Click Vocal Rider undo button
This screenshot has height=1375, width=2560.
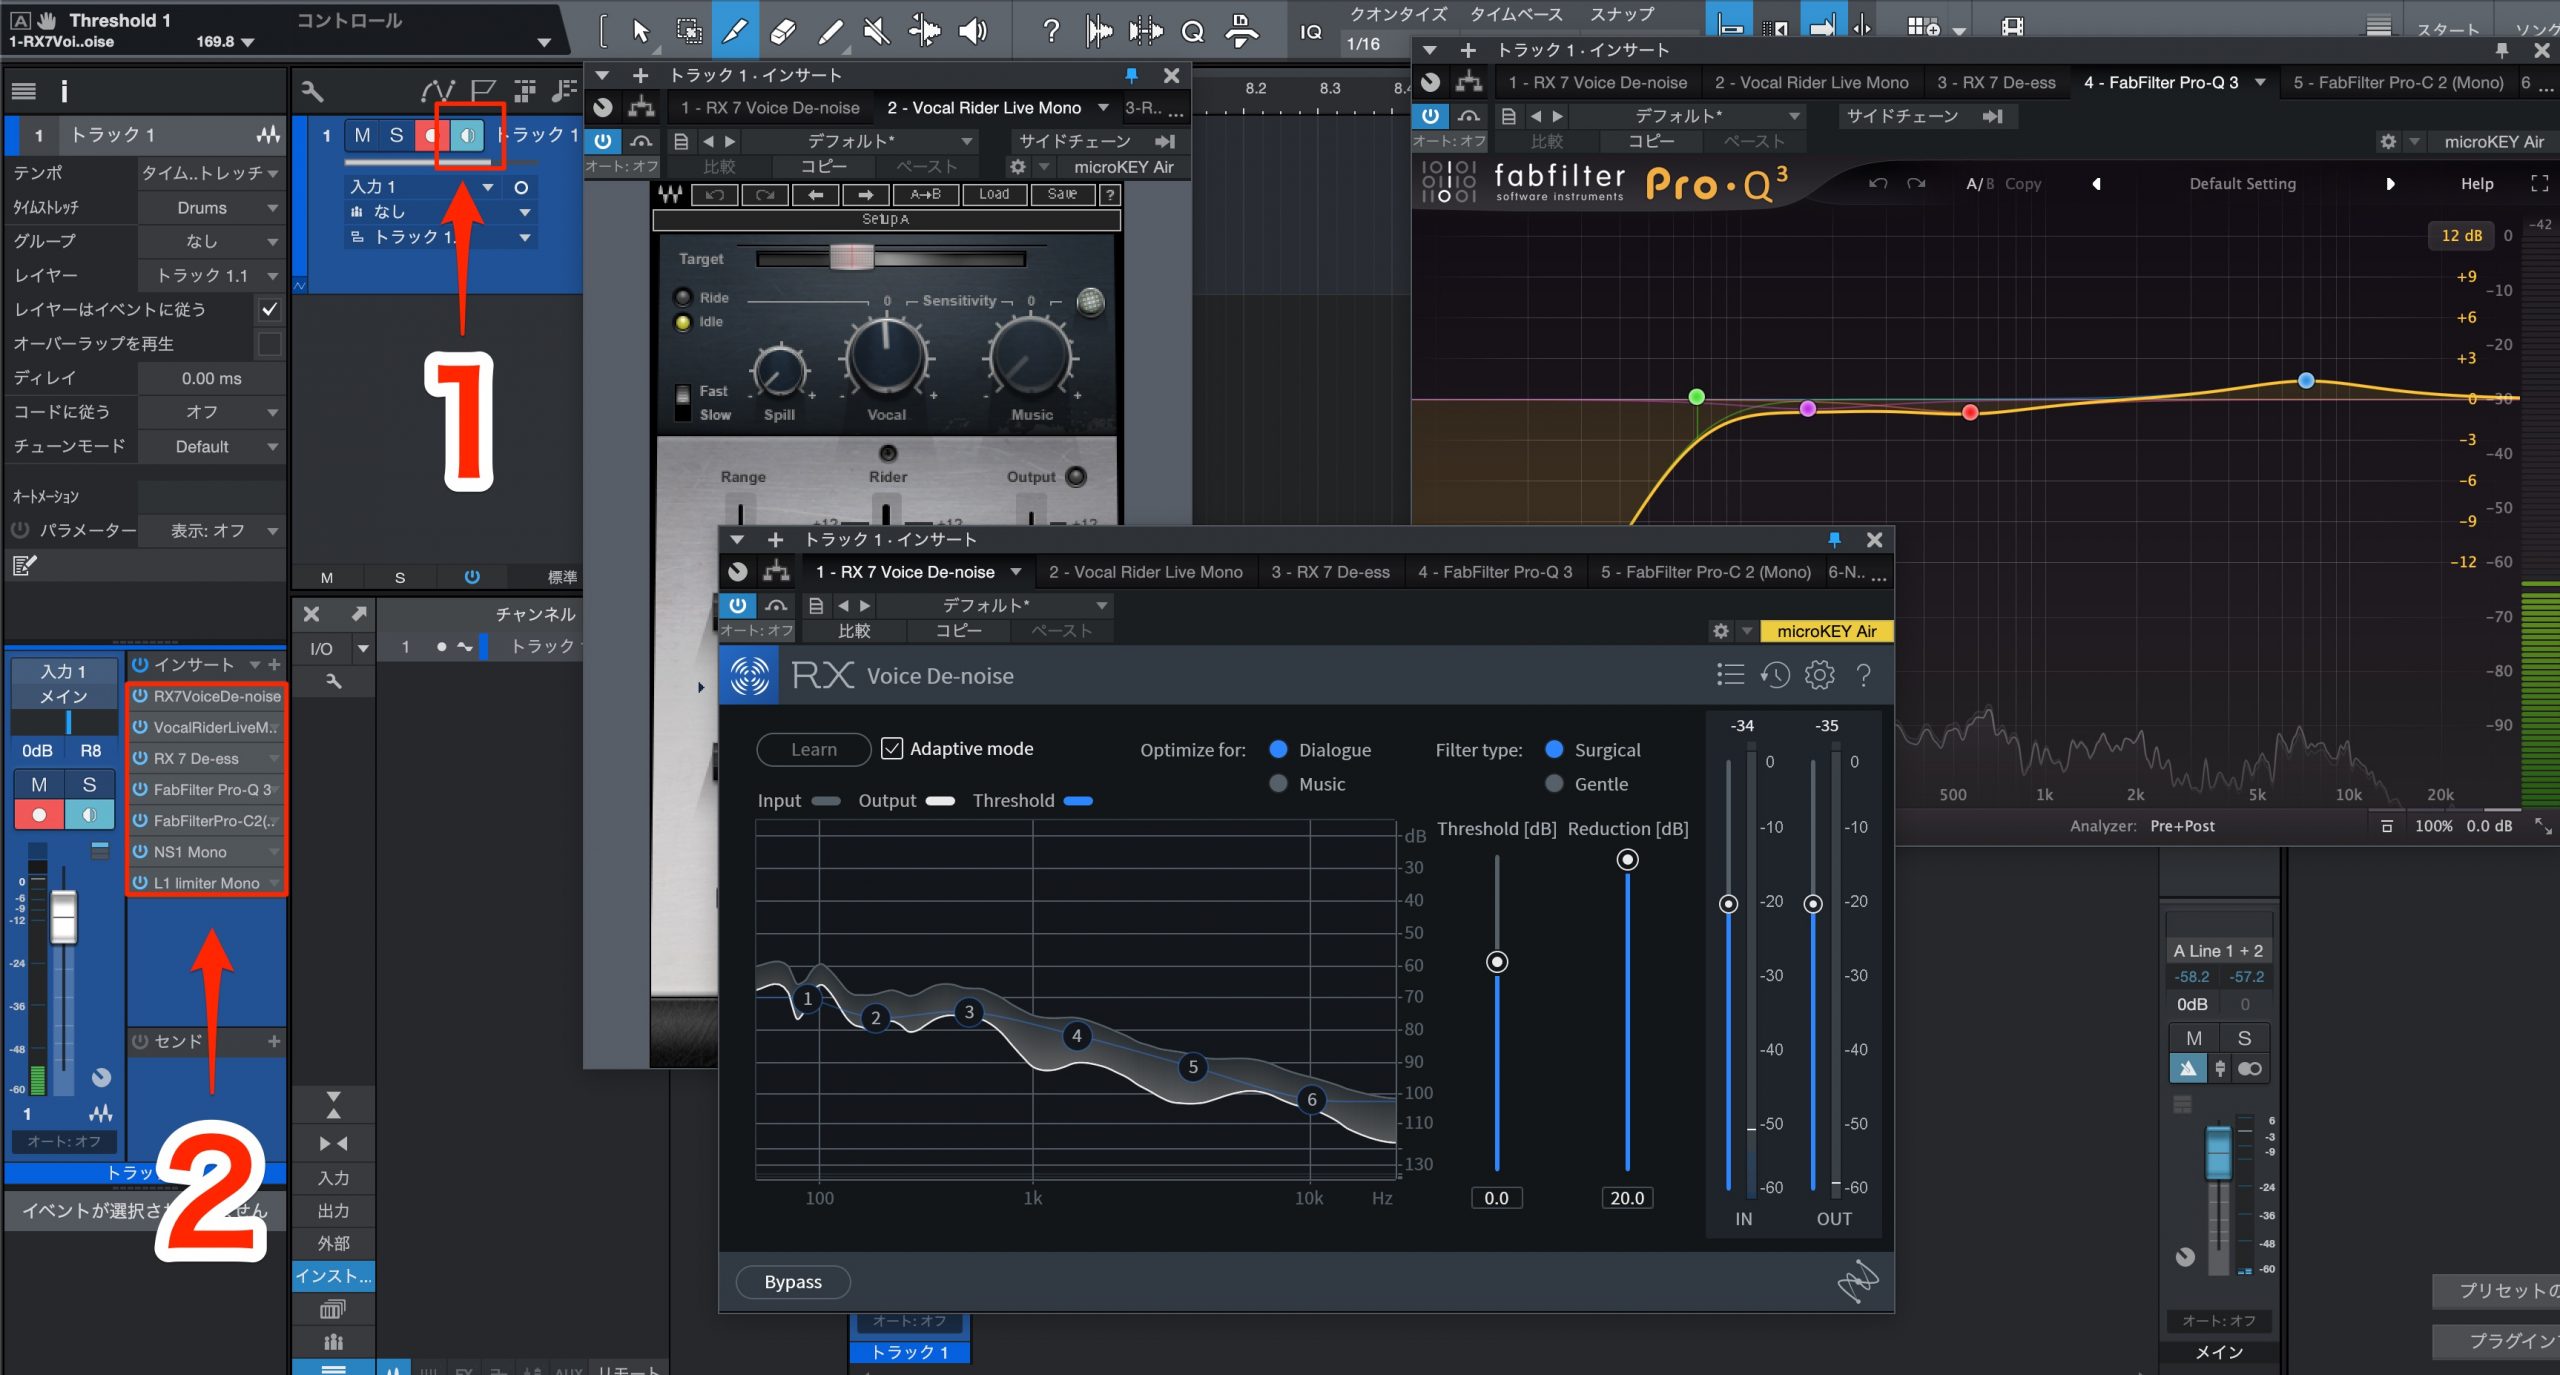point(714,194)
